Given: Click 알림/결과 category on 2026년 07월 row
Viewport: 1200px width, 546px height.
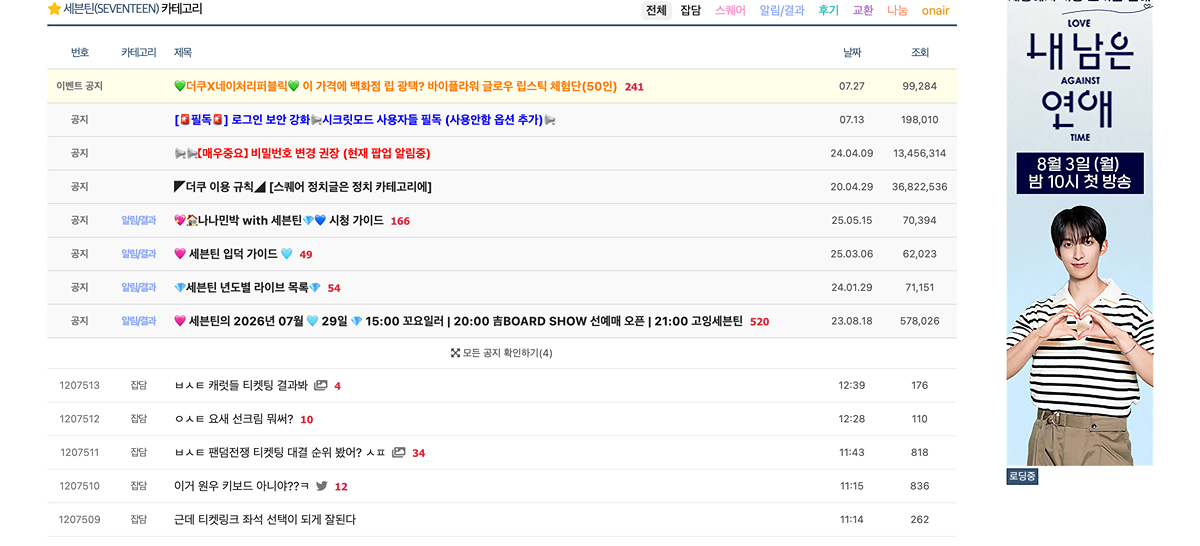Looking at the screenshot, I should tap(139, 321).
